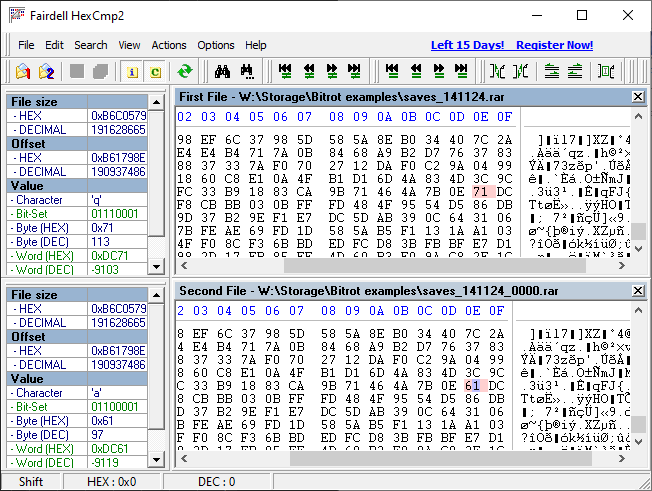652x491 pixels.
Task: Click the open first file icon
Action: tap(23, 72)
